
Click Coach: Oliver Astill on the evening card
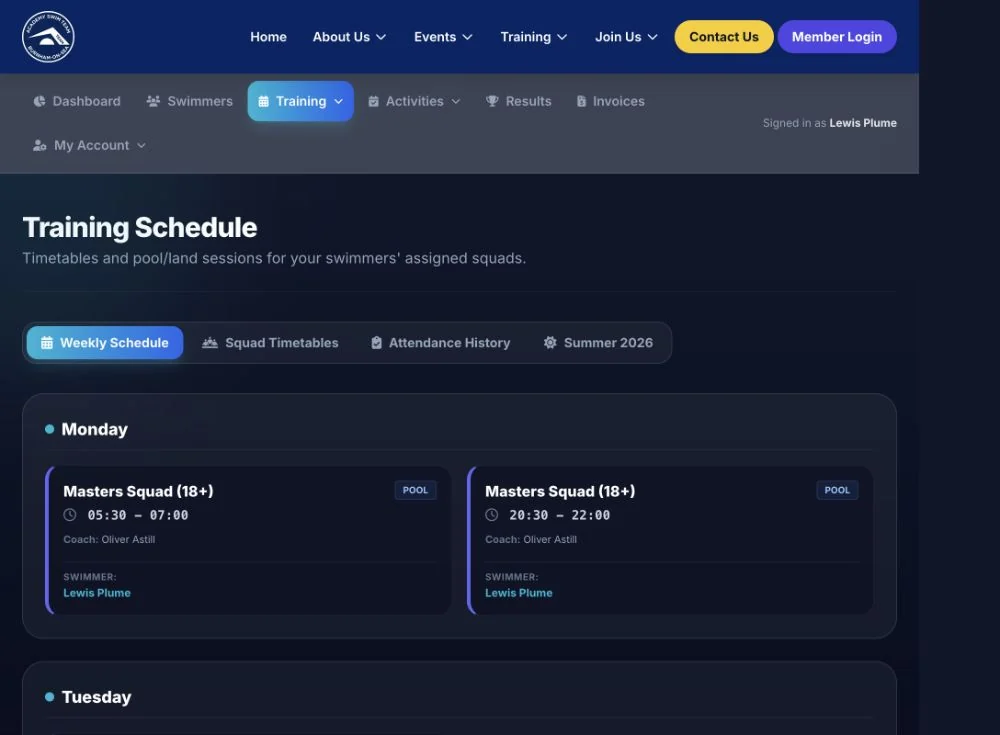click(x=531, y=539)
